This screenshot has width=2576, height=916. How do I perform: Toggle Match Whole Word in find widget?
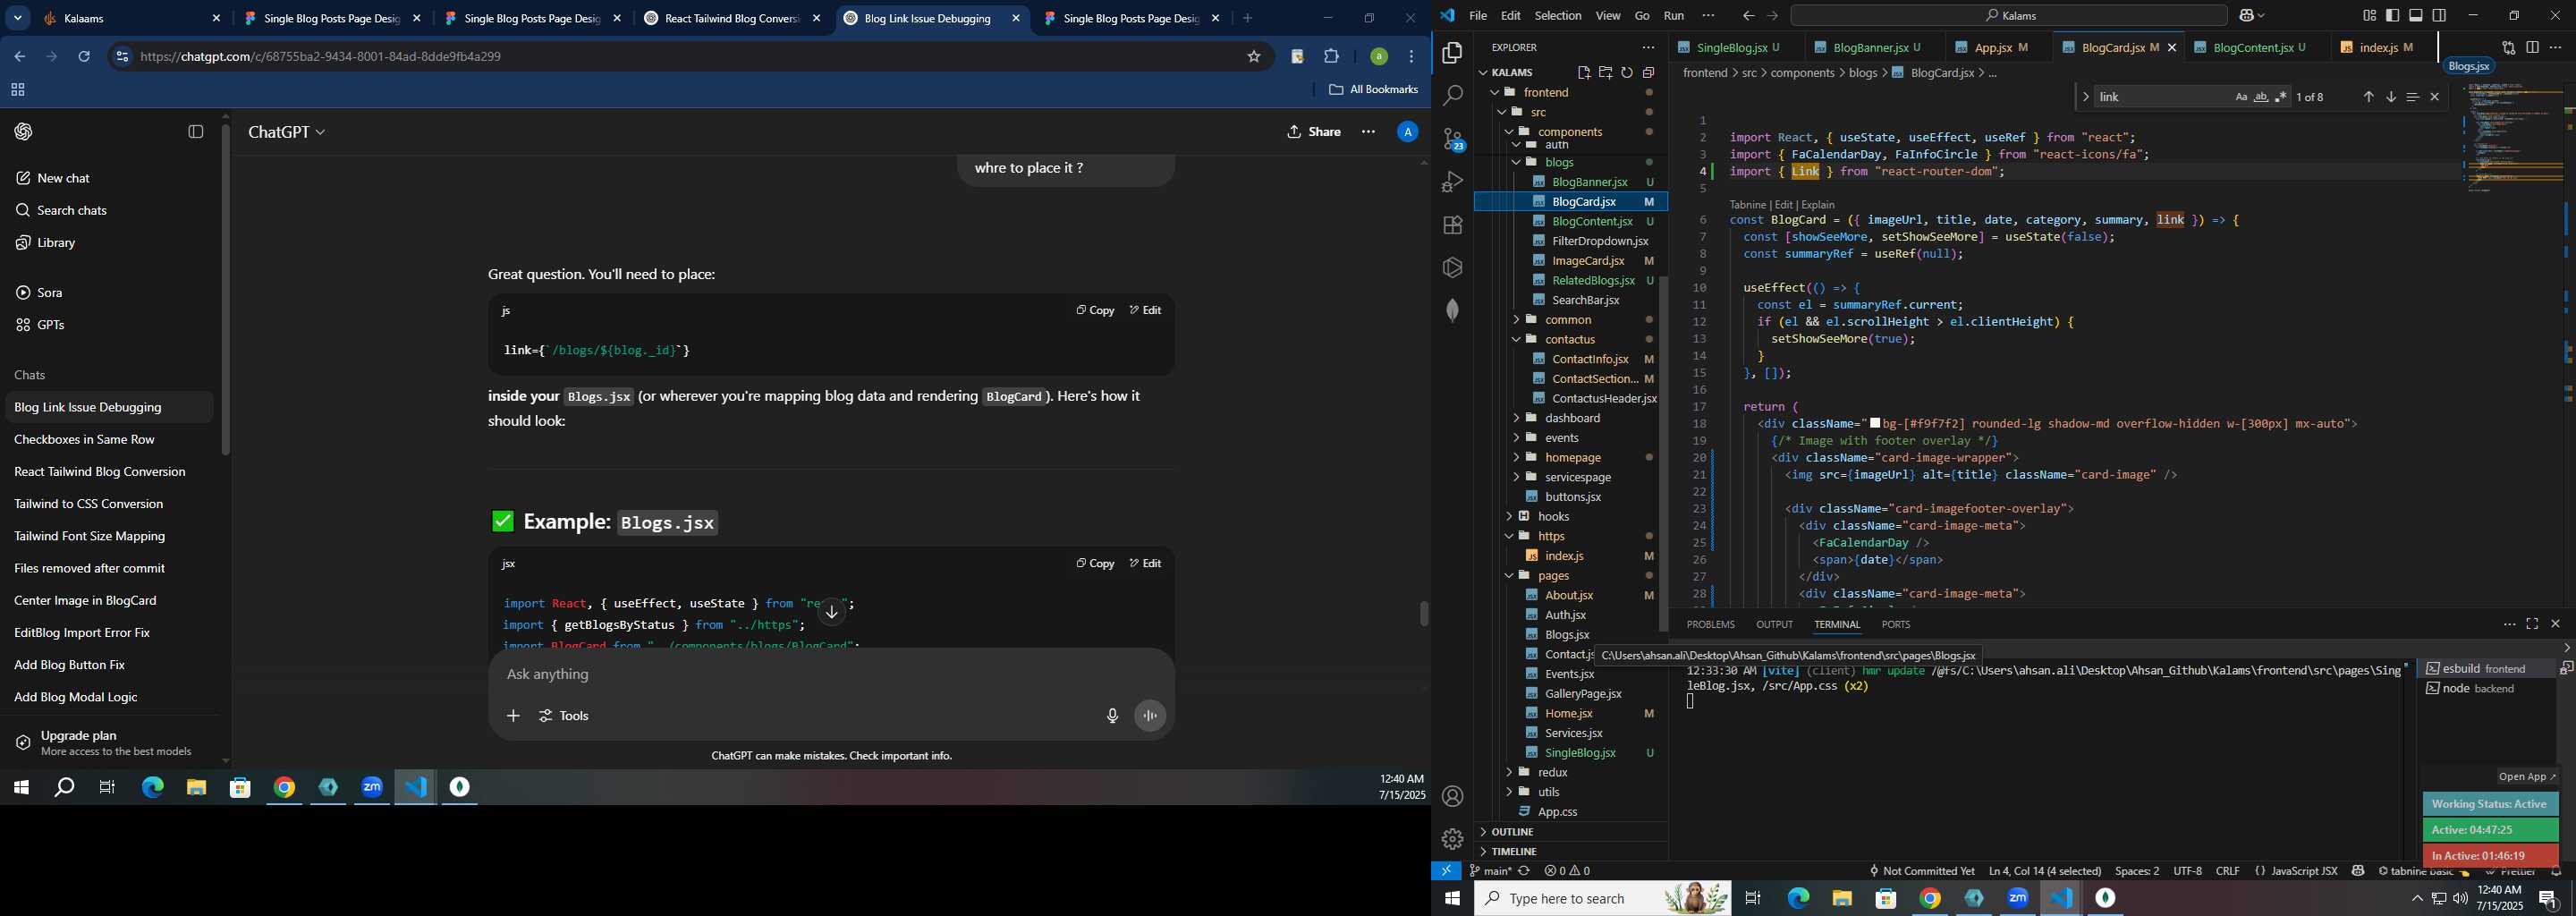pos(2261,97)
